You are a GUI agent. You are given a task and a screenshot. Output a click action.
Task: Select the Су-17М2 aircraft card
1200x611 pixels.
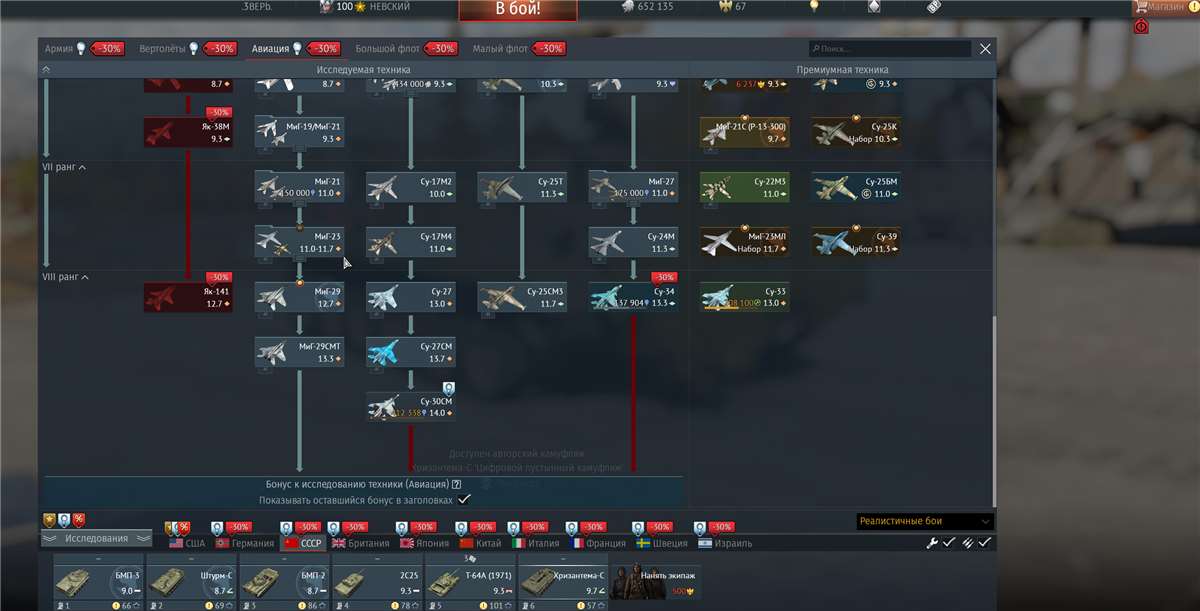[x=411, y=187]
